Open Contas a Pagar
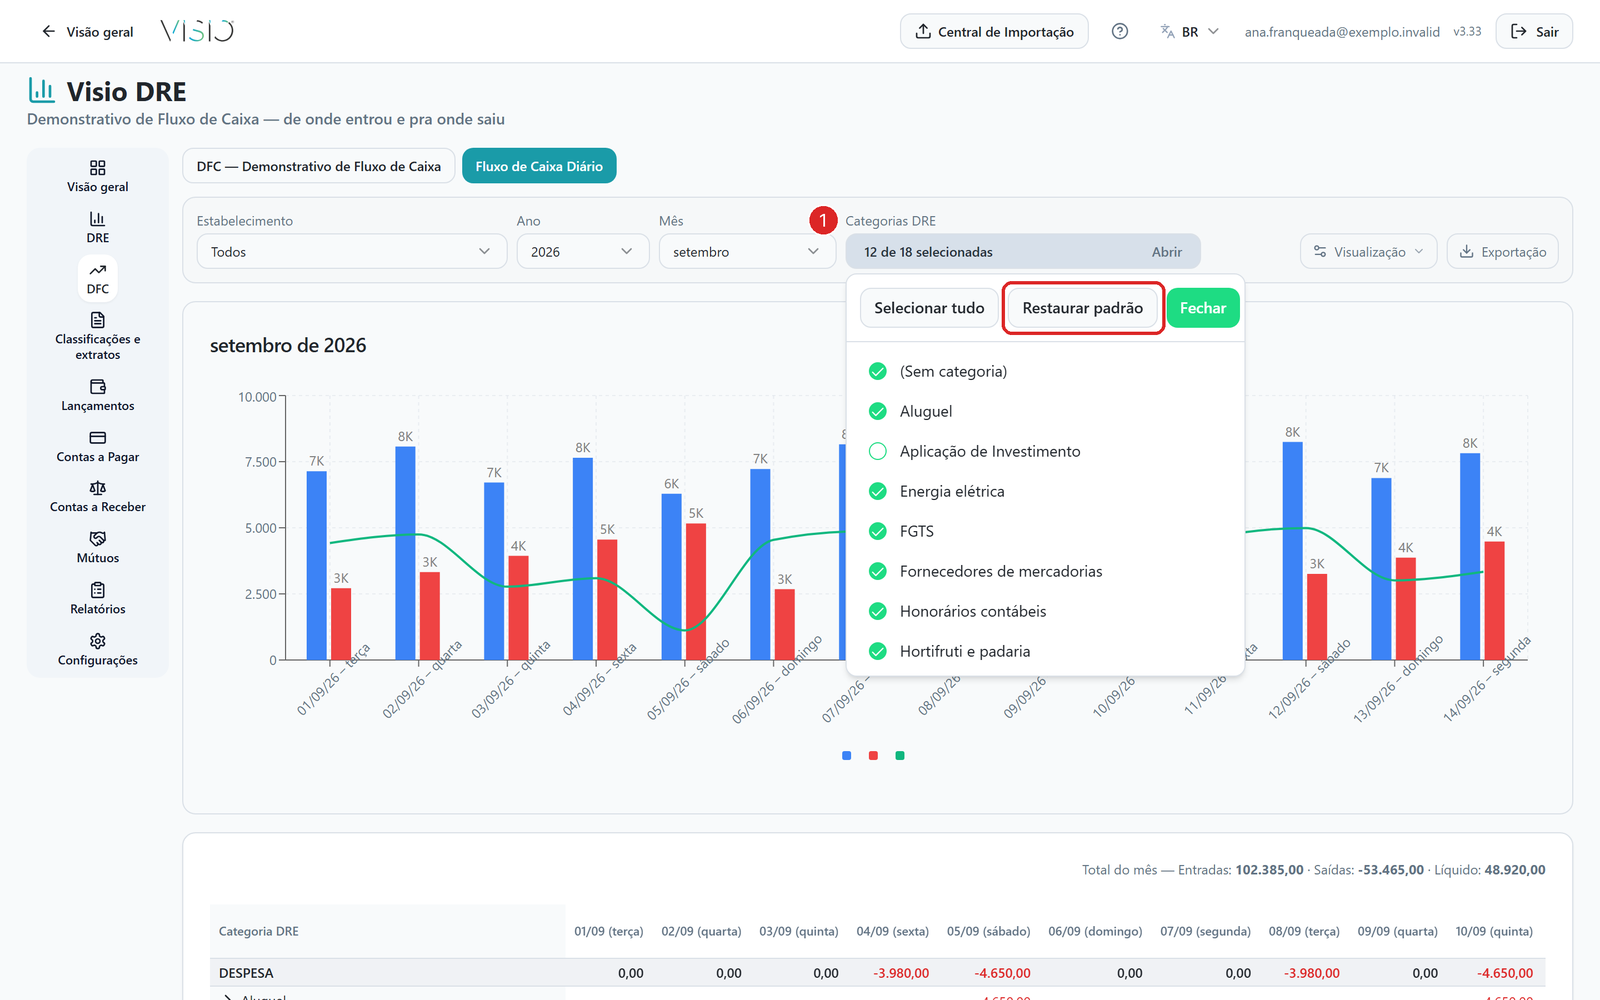Viewport: 1600px width, 1000px height. (x=97, y=446)
